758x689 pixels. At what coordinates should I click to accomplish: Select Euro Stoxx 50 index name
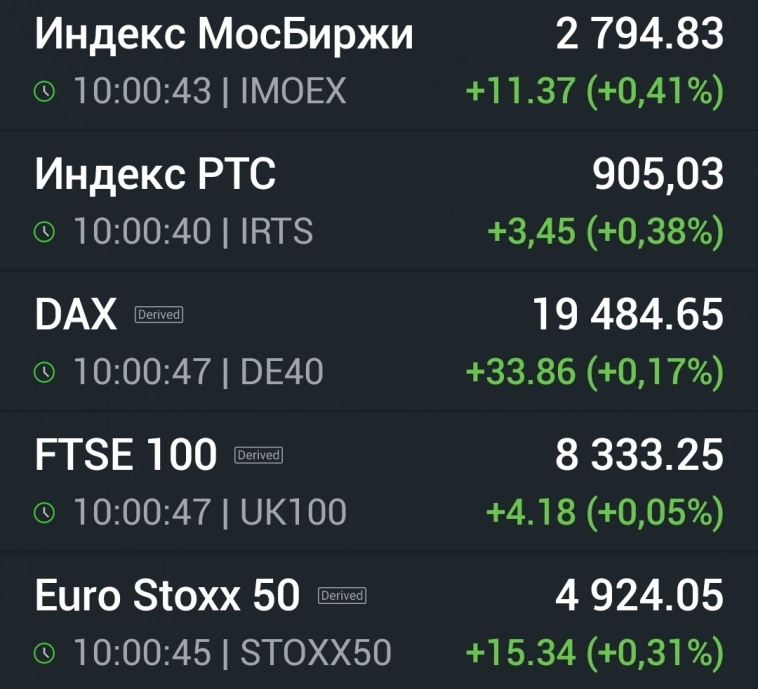pyautogui.click(x=167, y=596)
